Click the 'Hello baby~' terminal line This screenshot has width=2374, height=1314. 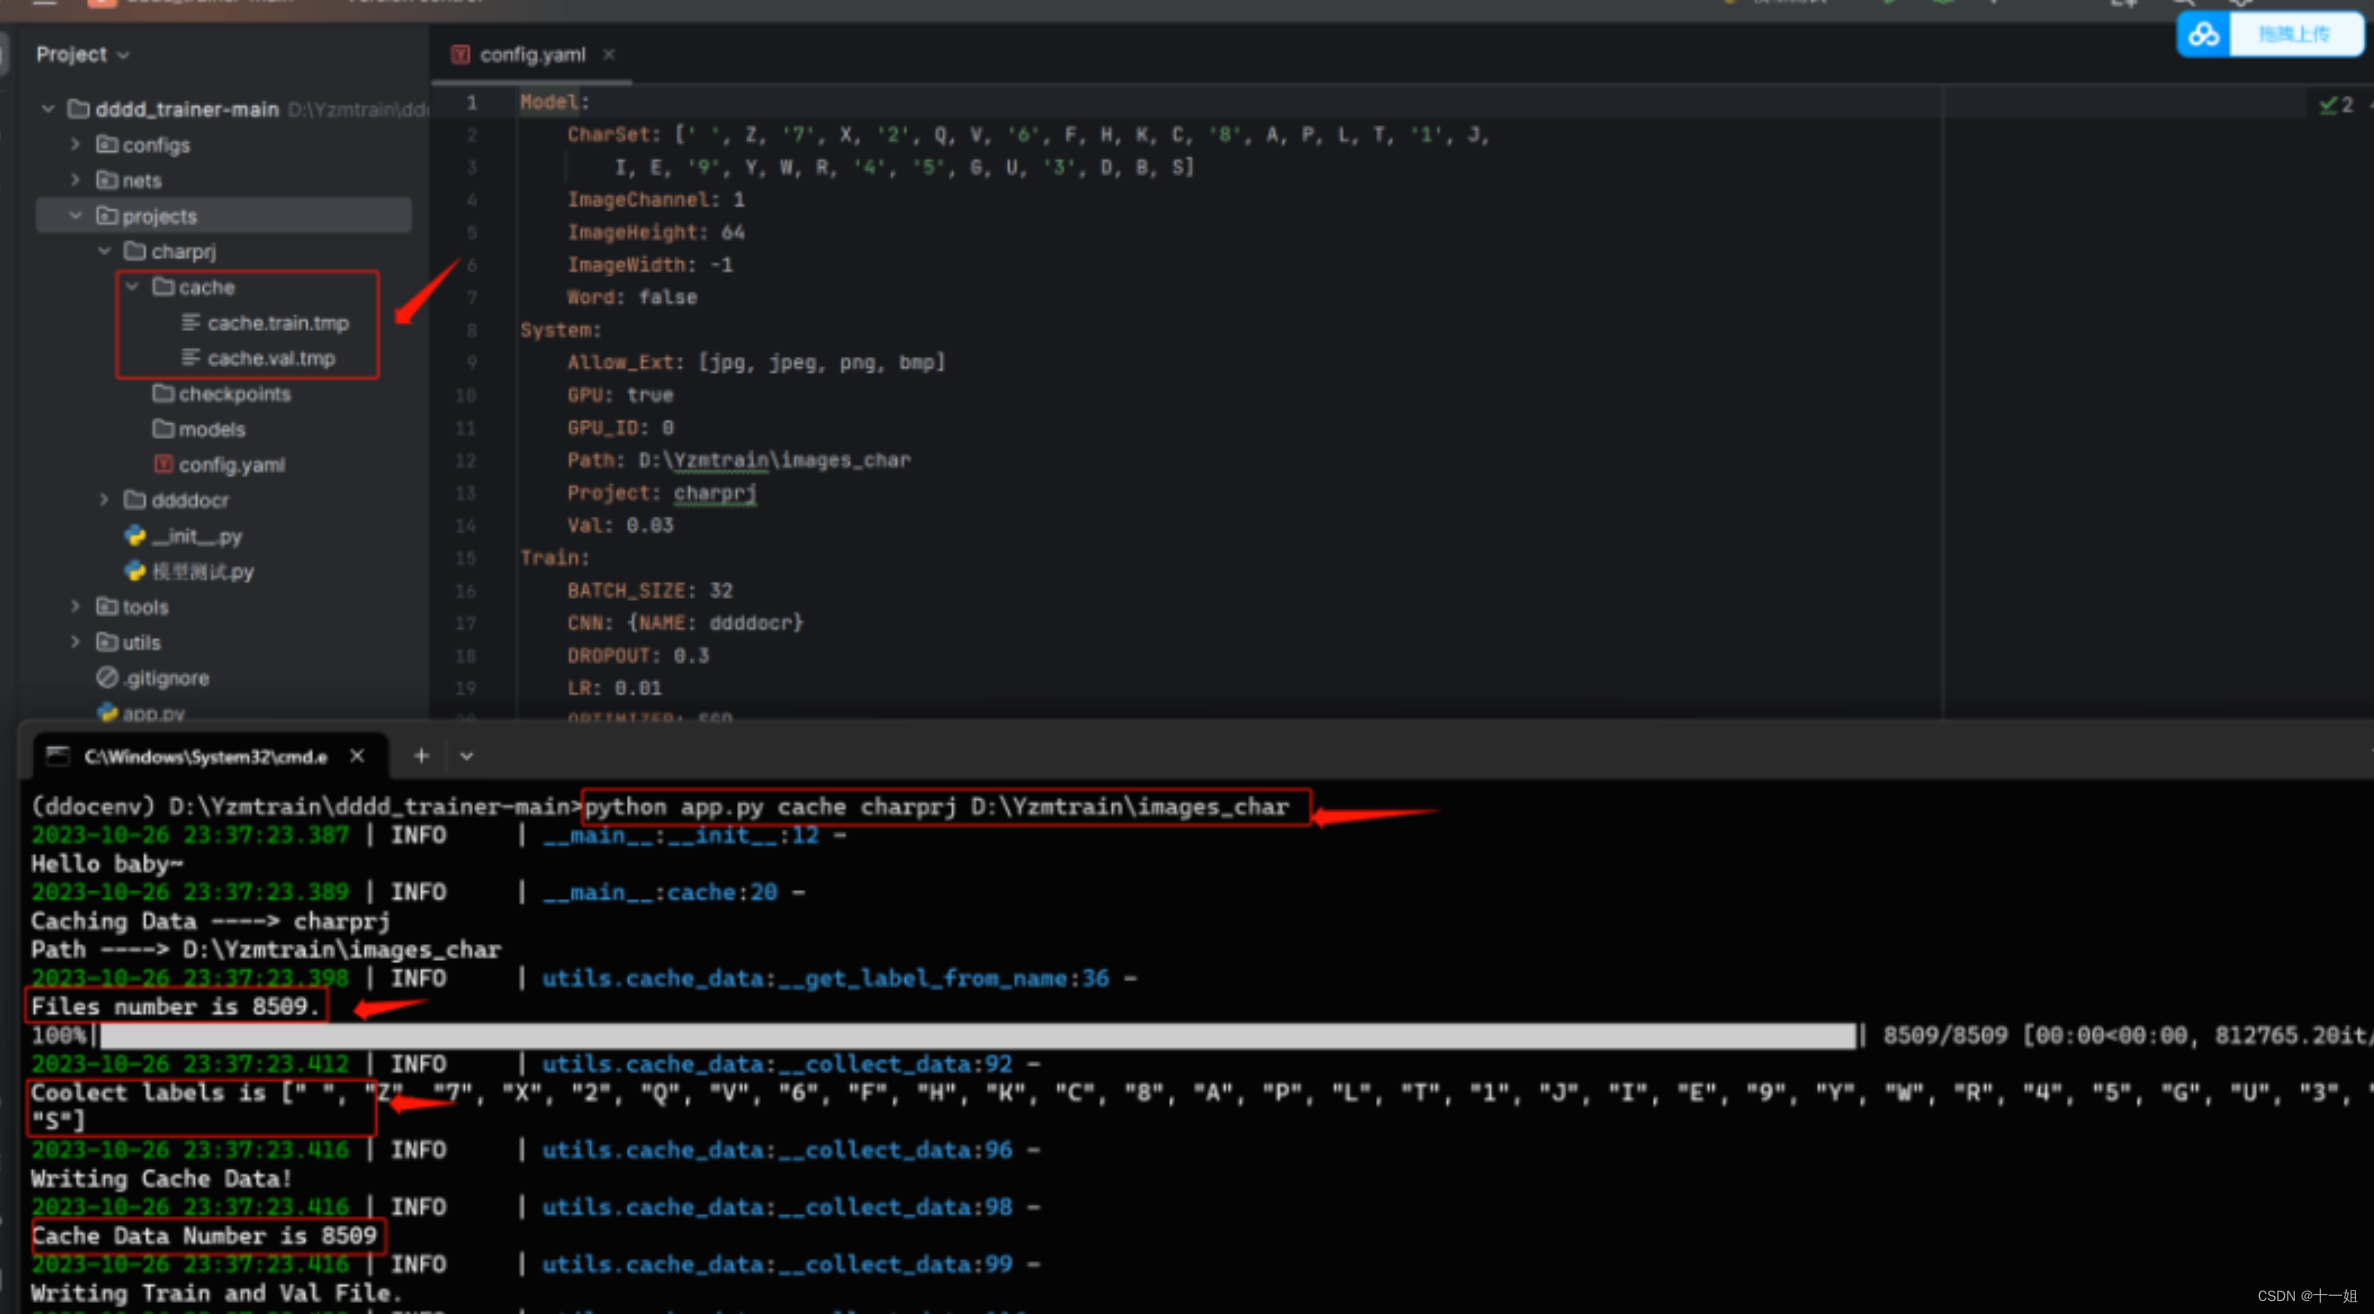click(107, 863)
